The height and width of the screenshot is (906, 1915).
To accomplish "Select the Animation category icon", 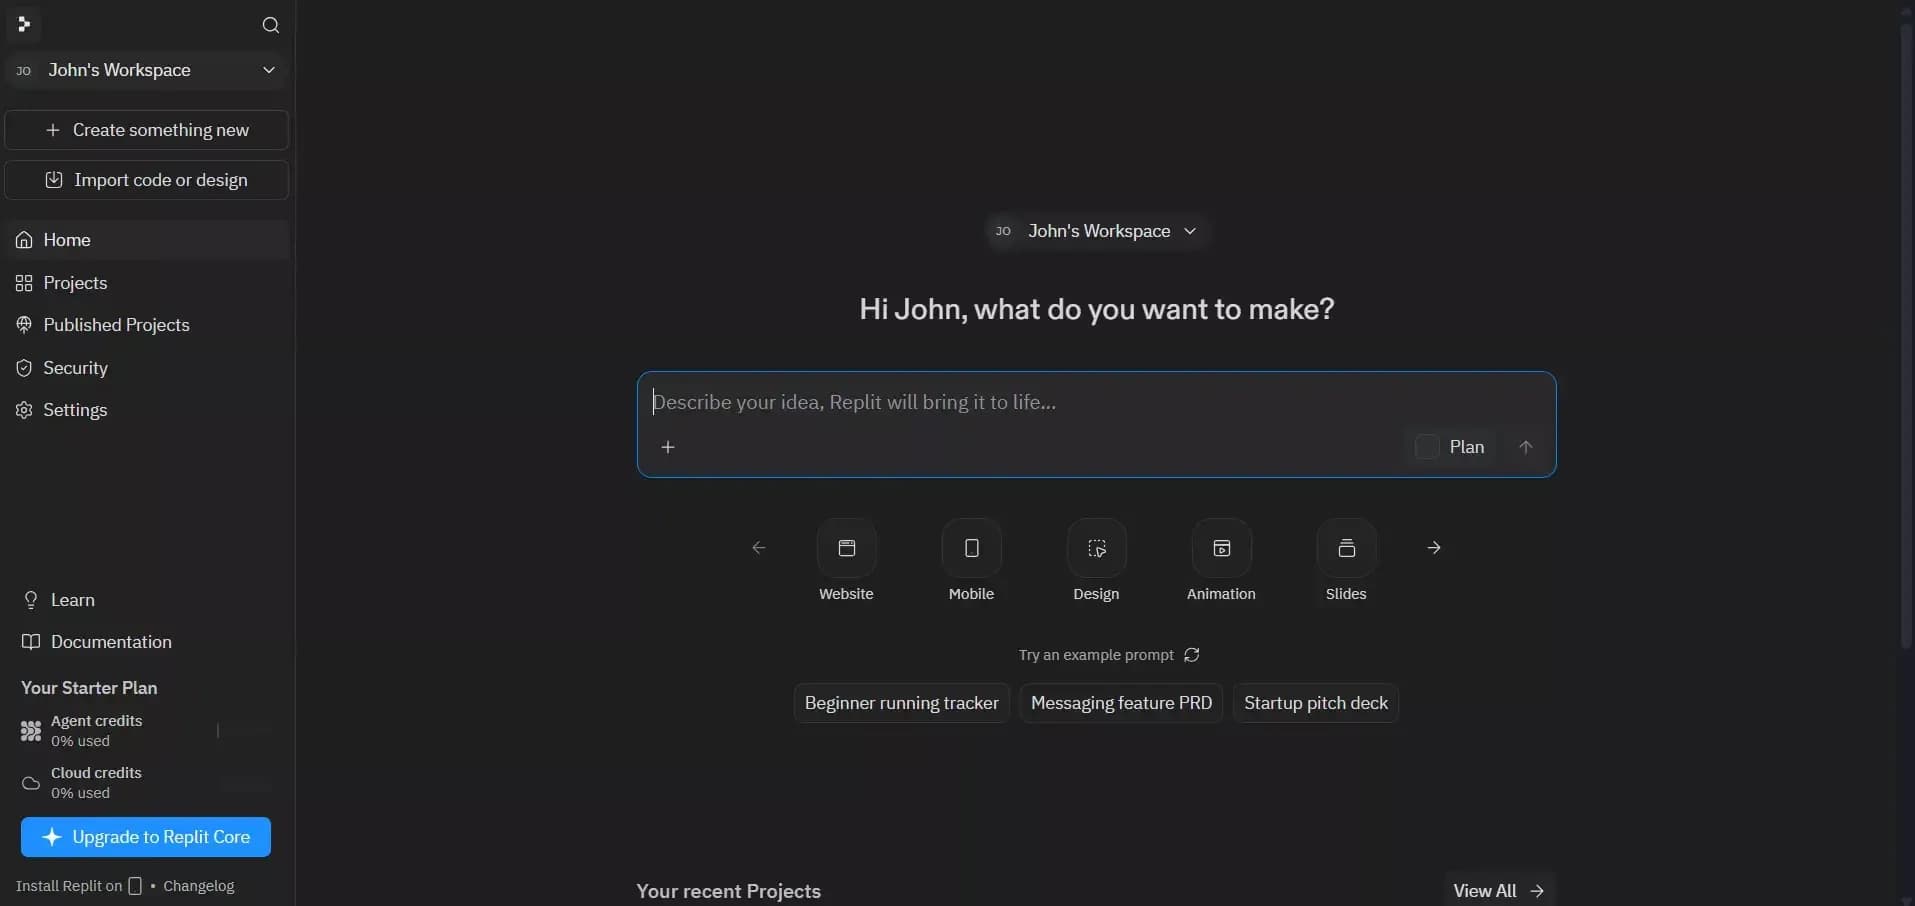I will coord(1222,548).
